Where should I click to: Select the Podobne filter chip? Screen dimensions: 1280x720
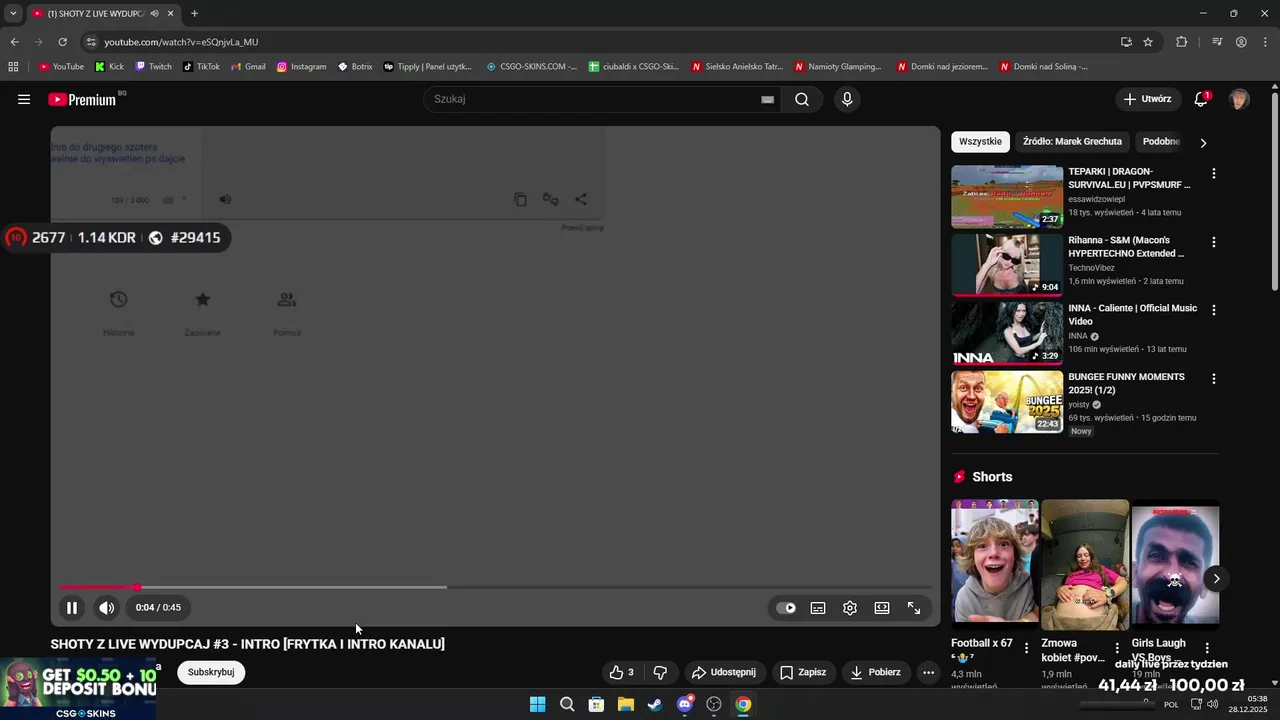click(x=1161, y=142)
